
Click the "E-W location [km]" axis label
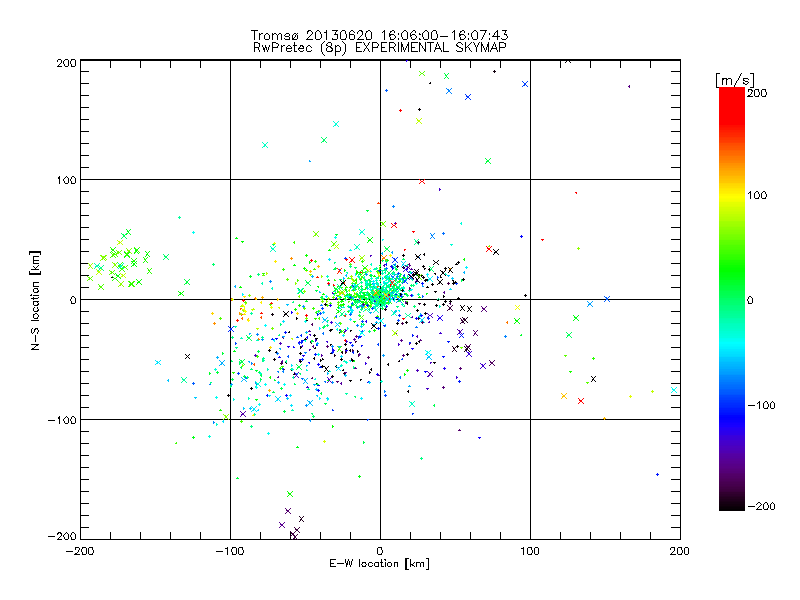pyautogui.click(x=379, y=563)
